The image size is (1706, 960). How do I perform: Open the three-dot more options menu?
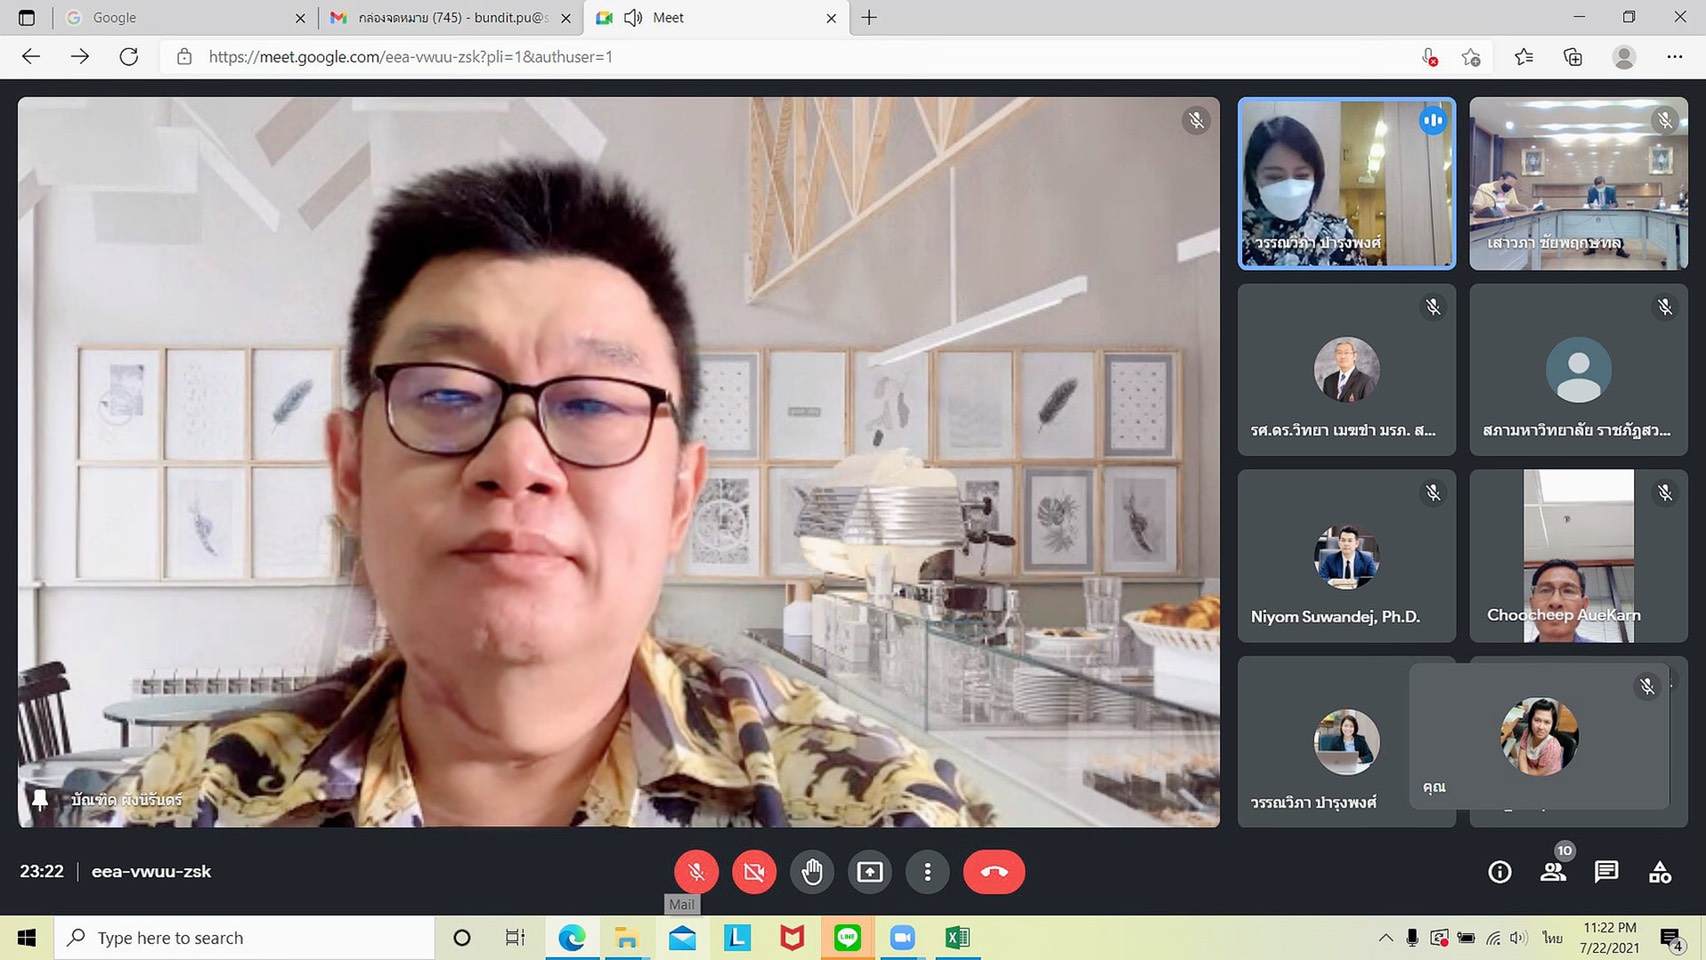point(928,872)
